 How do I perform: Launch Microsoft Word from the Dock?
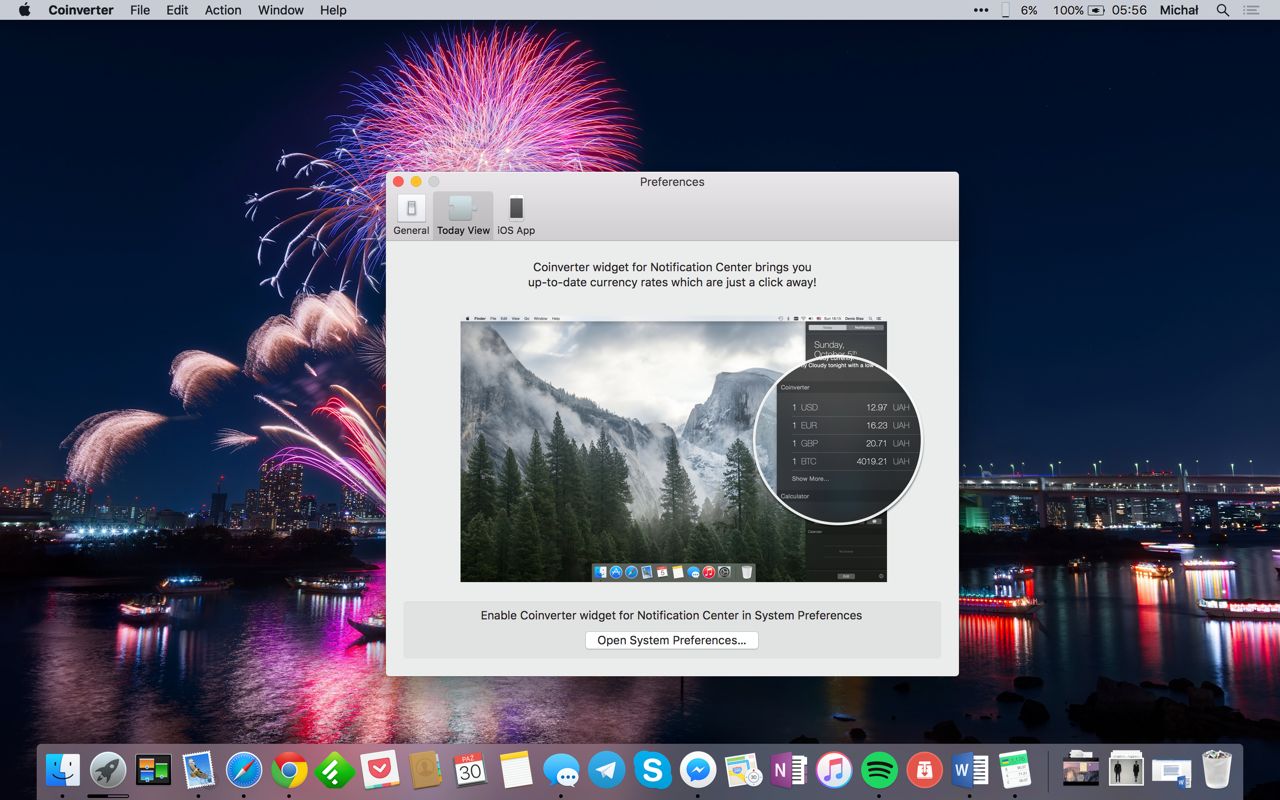click(970, 770)
